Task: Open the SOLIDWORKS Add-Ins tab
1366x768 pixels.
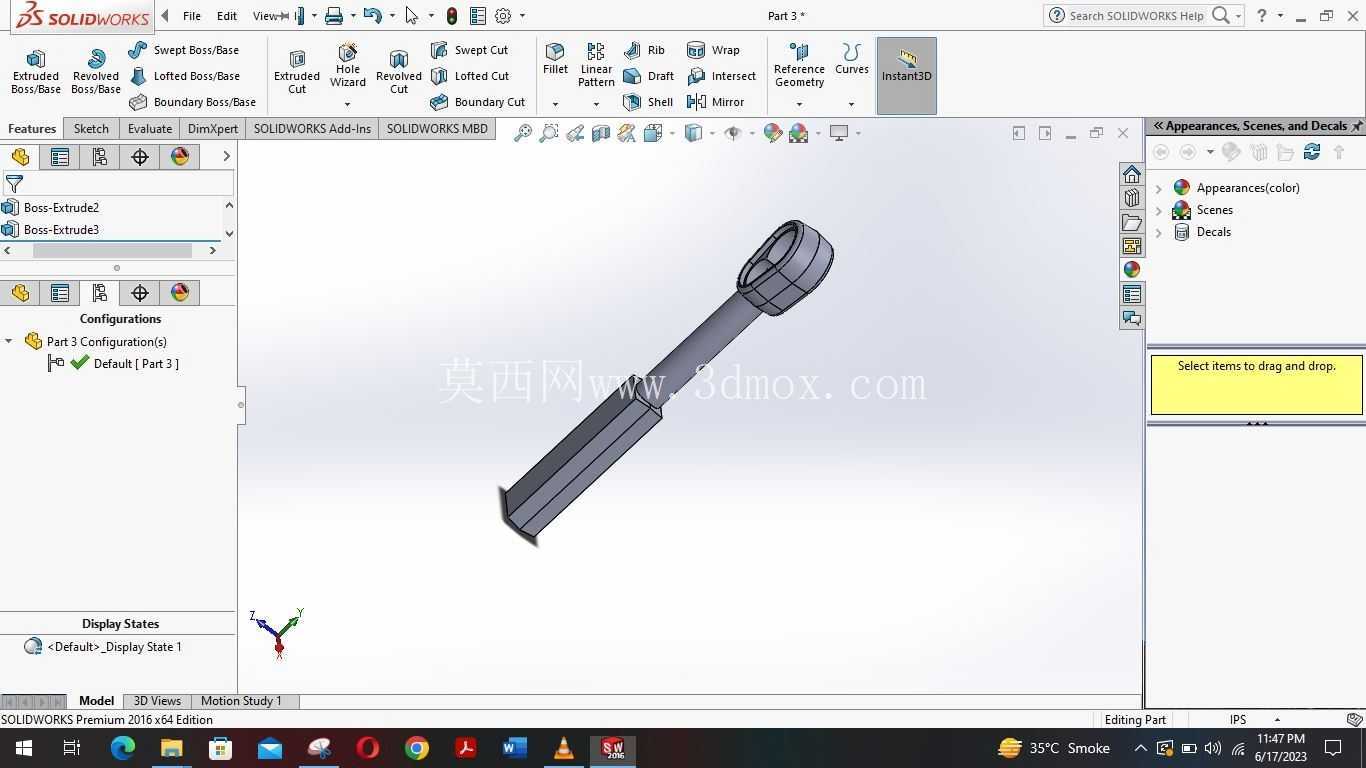Action: point(312,129)
